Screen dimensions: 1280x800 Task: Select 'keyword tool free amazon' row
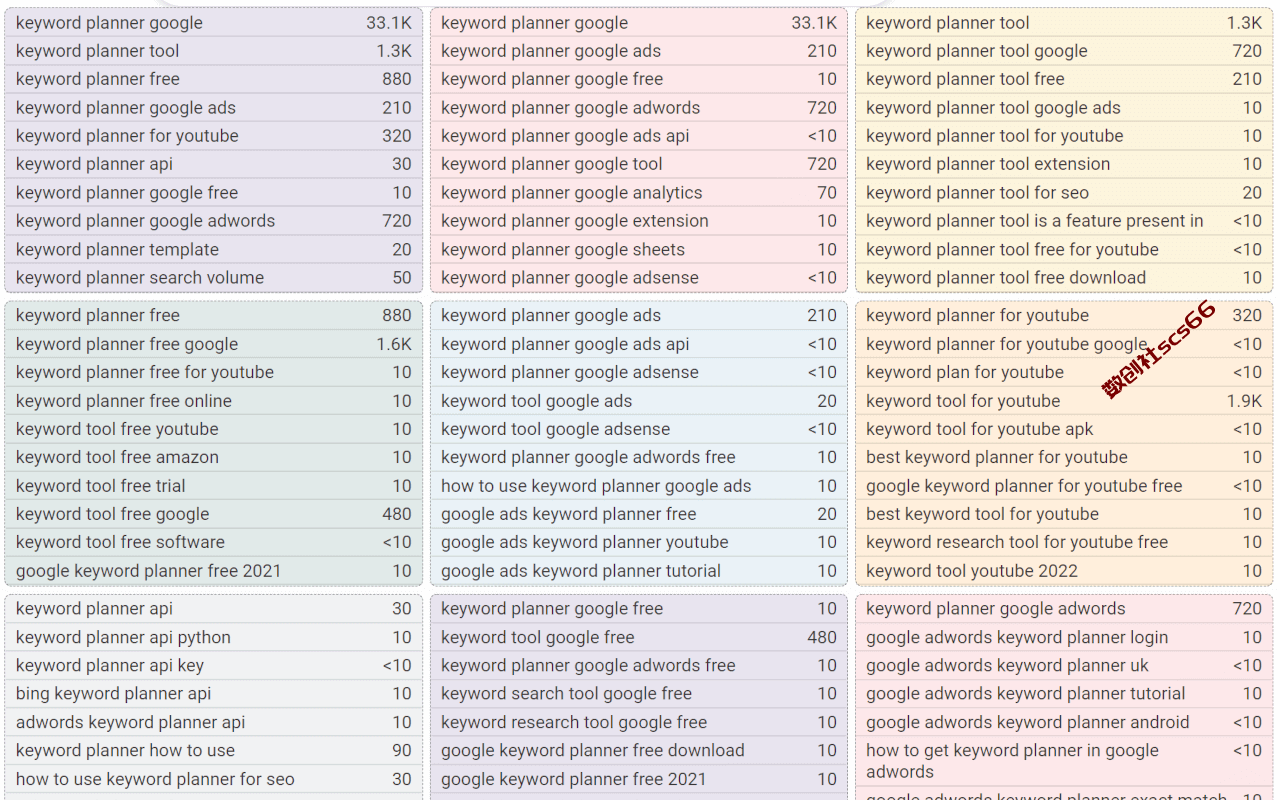point(213,457)
